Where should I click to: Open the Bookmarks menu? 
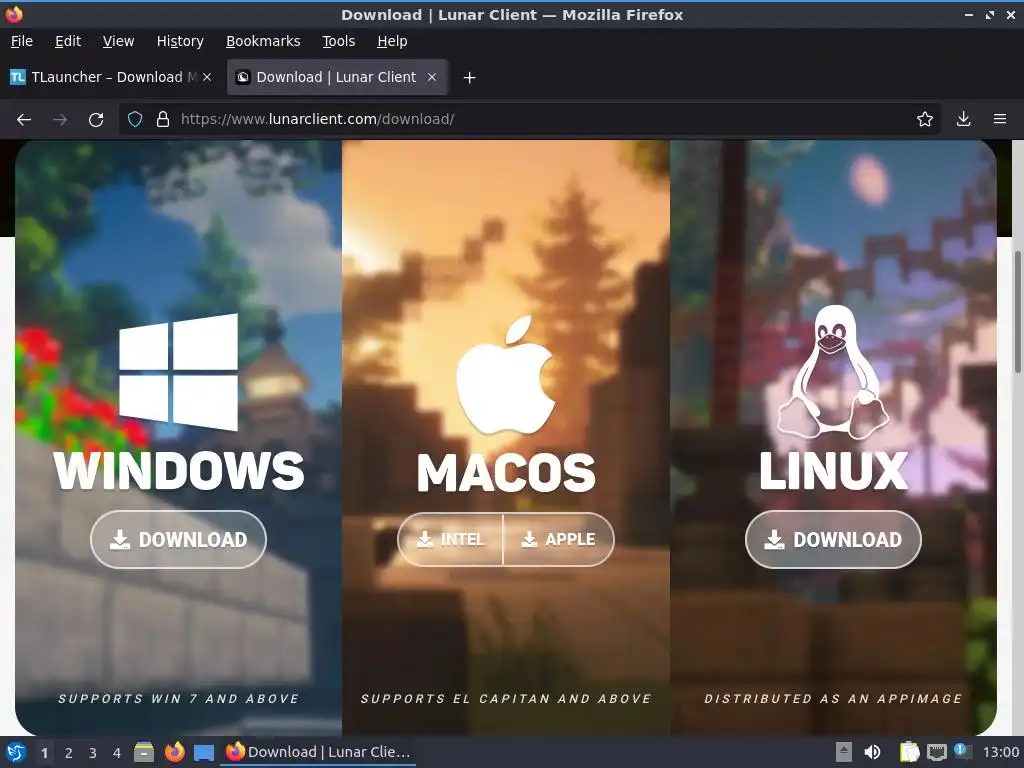click(263, 41)
